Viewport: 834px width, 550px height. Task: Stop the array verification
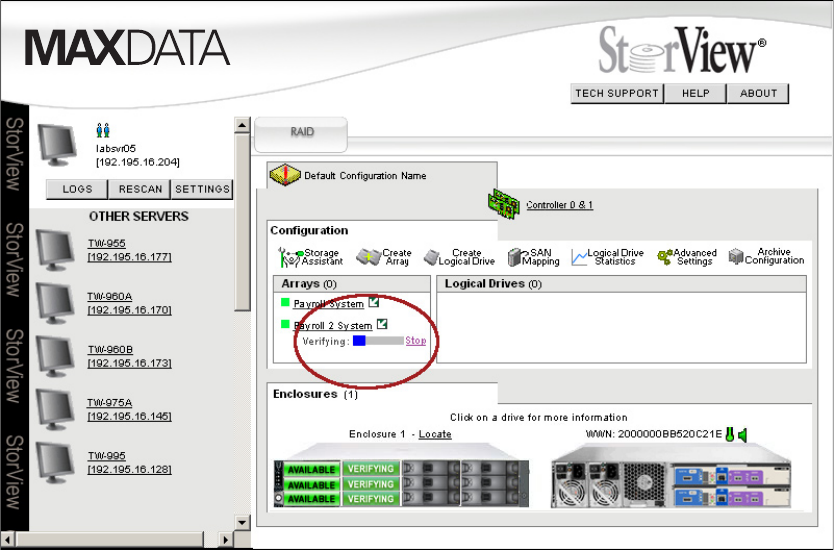click(415, 340)
